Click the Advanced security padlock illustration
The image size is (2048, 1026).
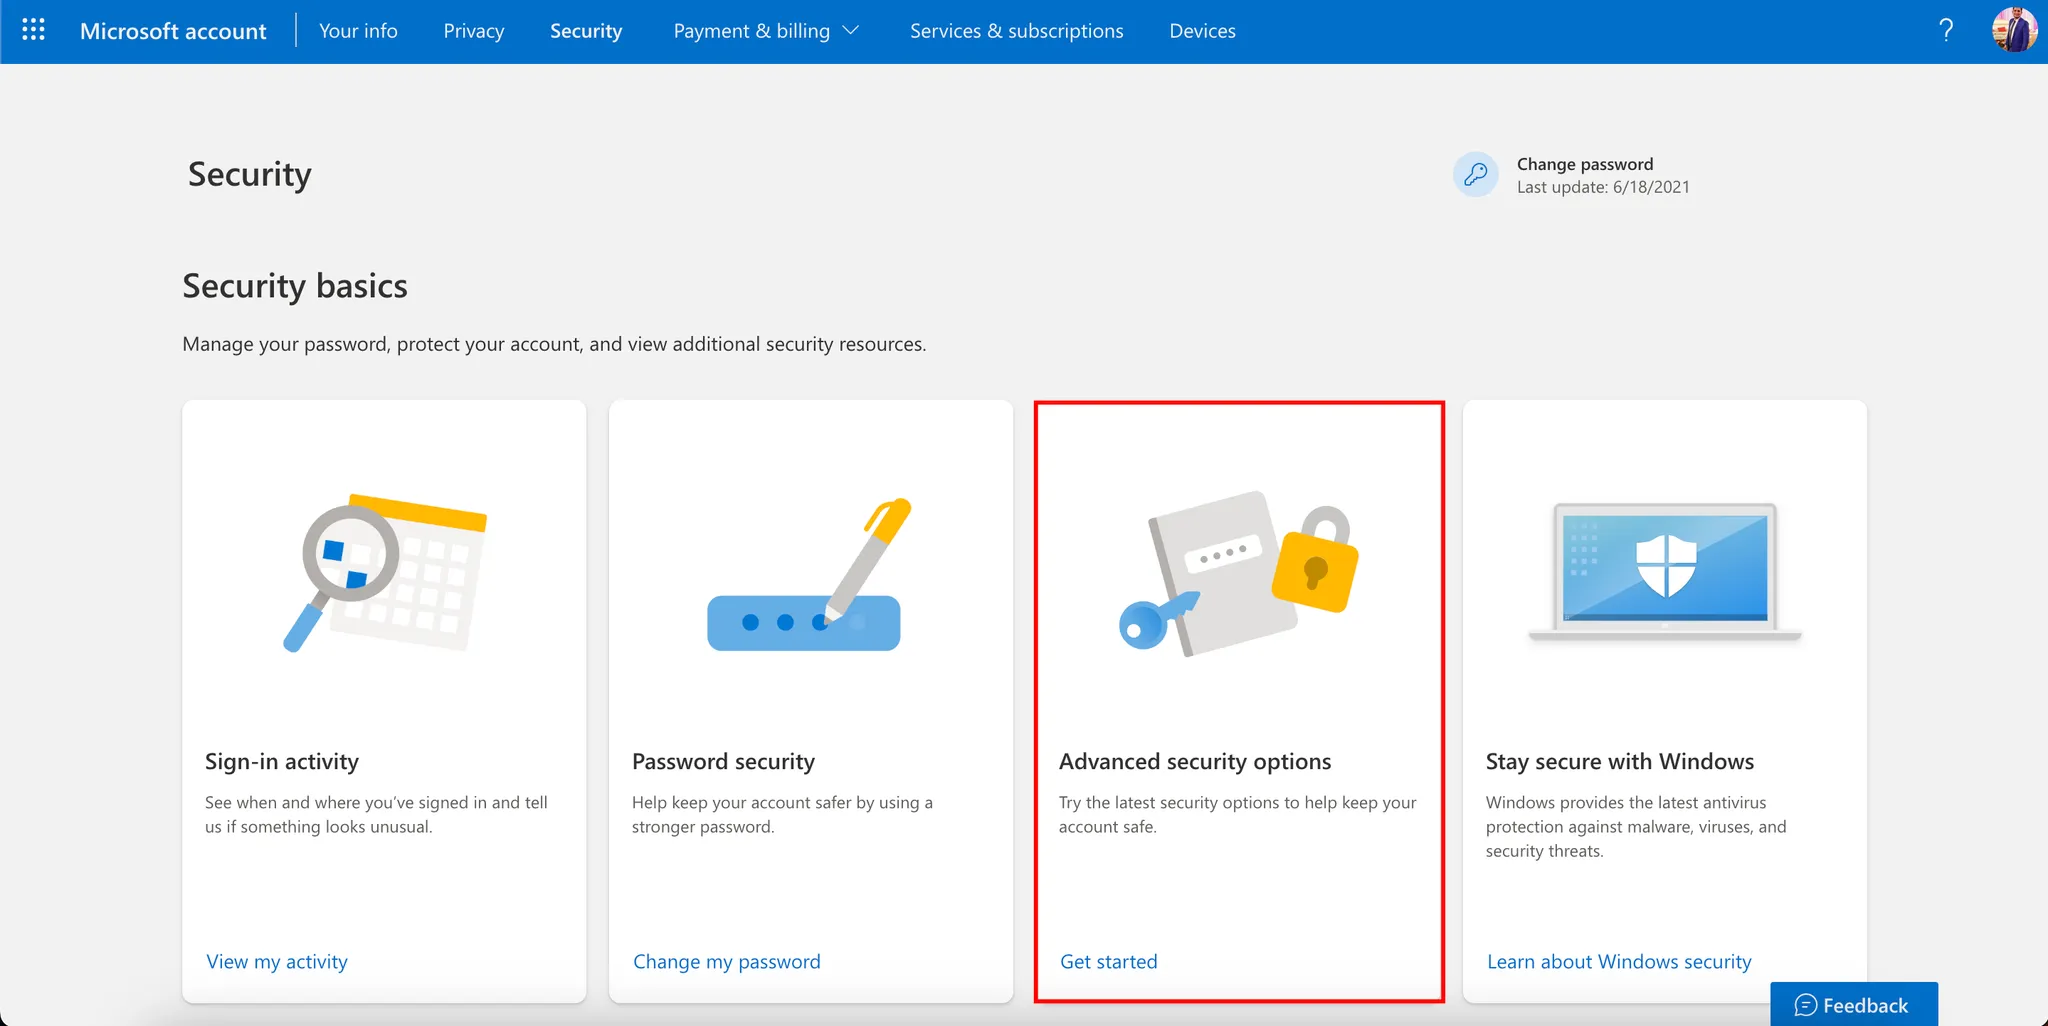[1239, 574]
